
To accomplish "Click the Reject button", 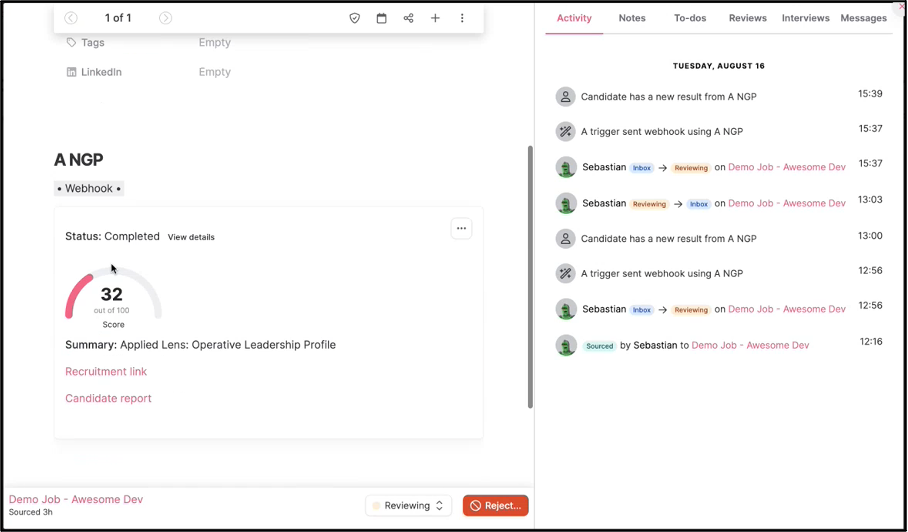I will (495, 506).
